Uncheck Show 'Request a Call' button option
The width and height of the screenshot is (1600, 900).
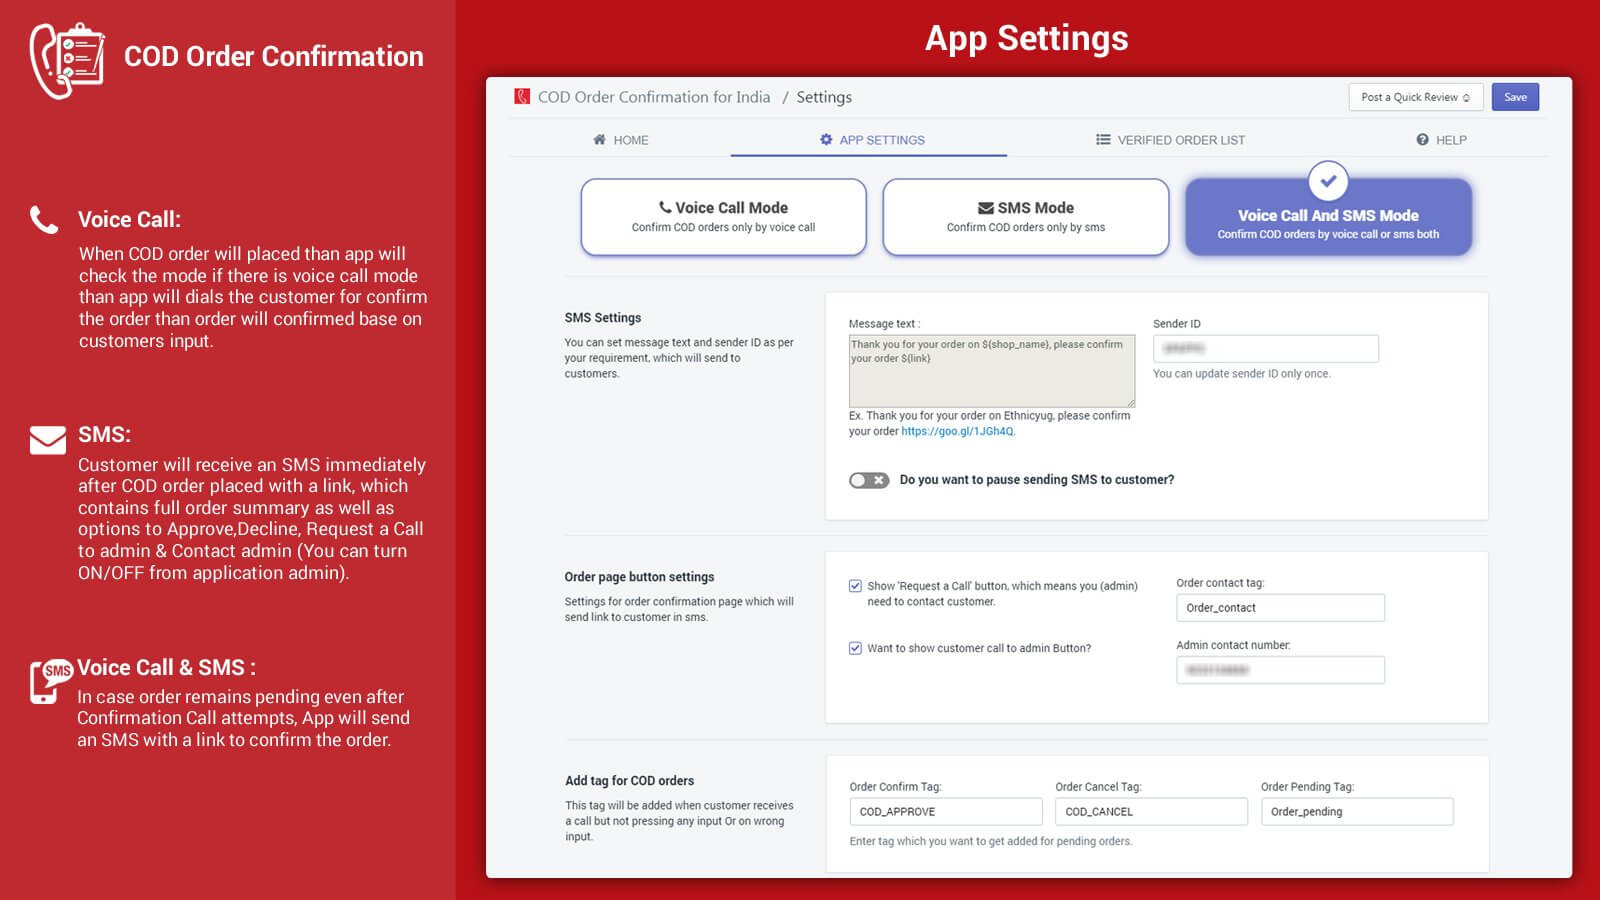[x=855, y=584]
